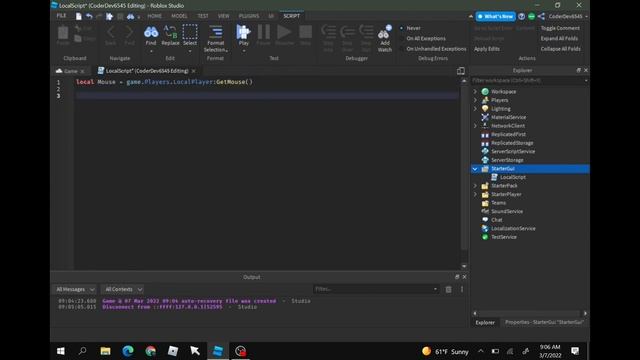
Task: Click the Output filter input field
Action: (375, 289)
